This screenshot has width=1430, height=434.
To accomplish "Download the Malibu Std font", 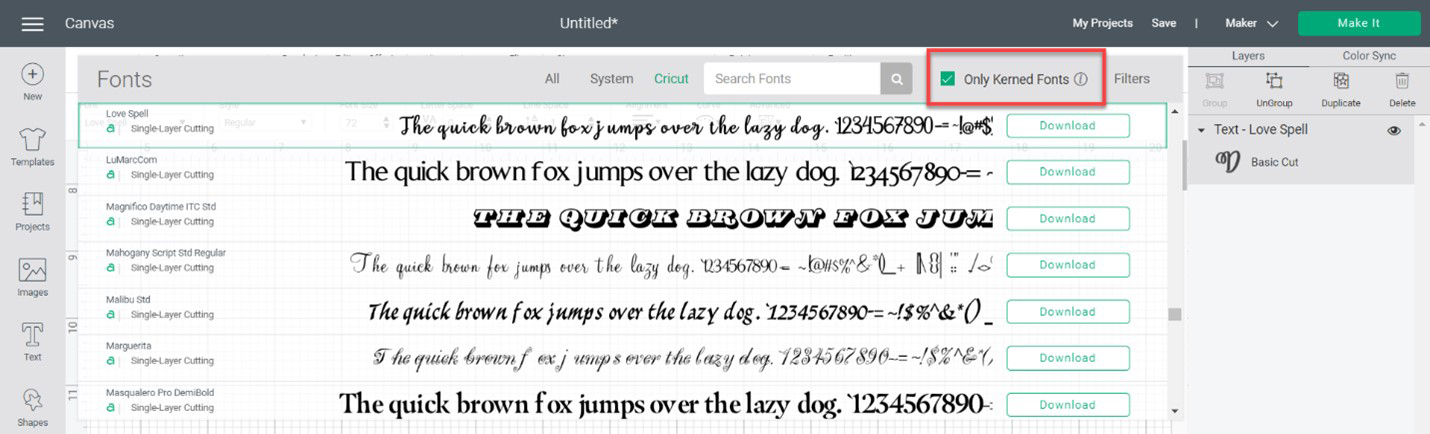I will [1068, 312].
